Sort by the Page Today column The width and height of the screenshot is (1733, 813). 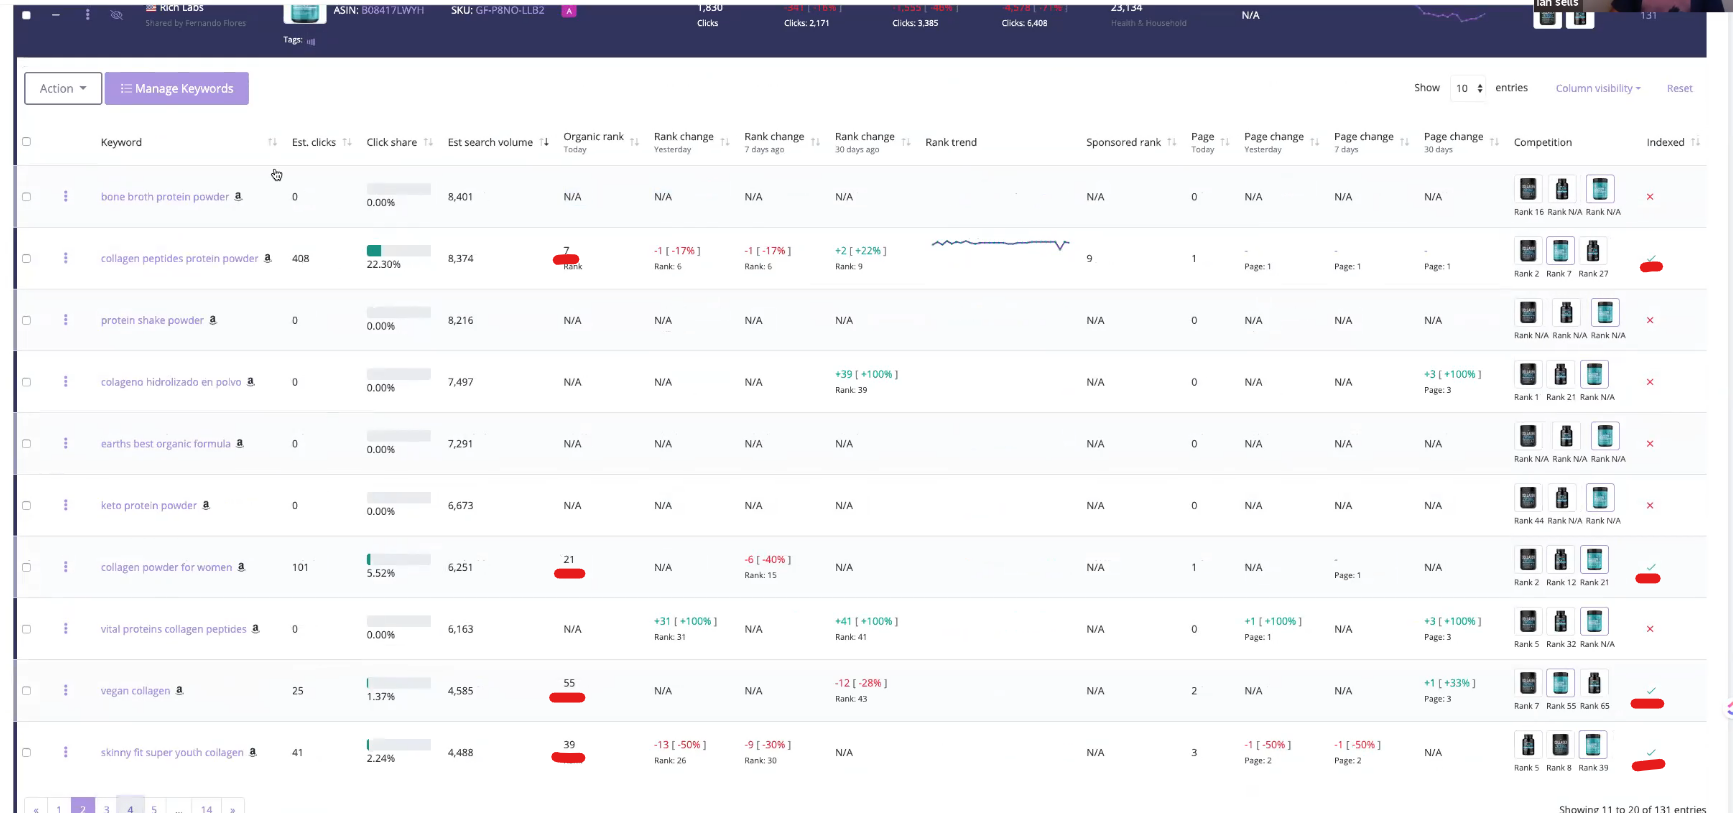click(1224, 142)
